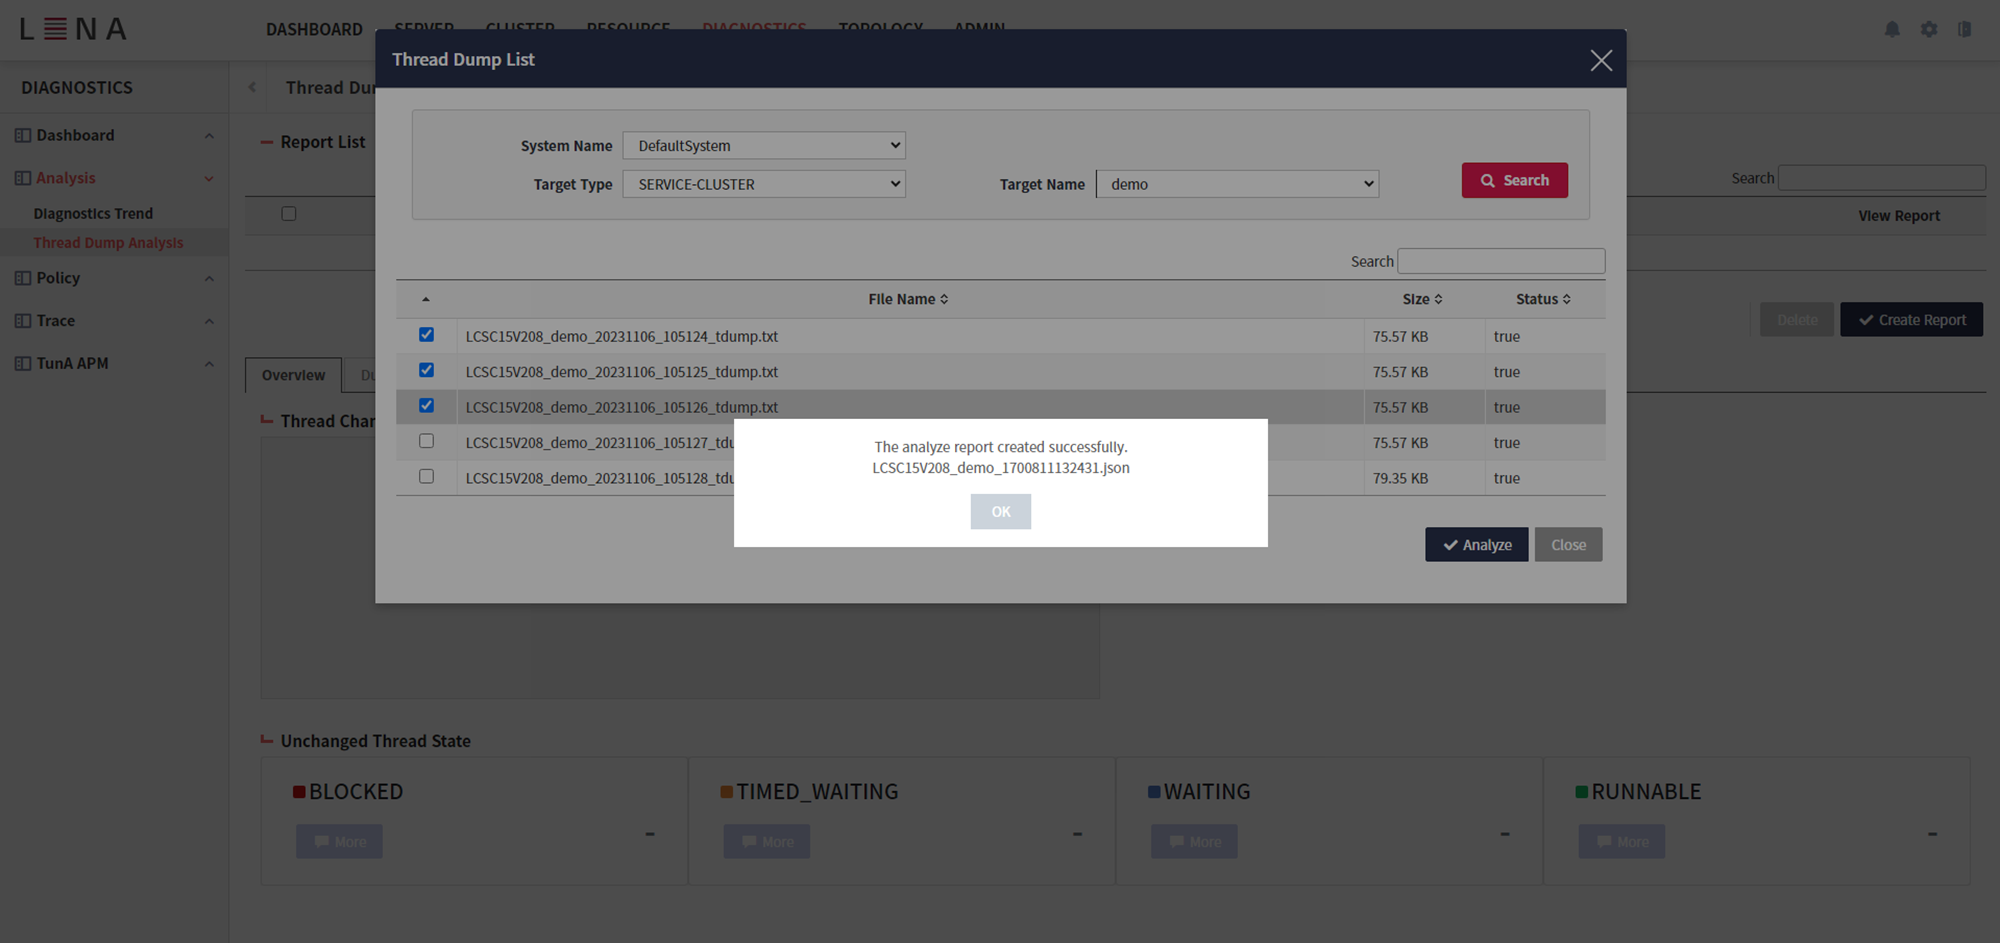Open the TOPOLOGY menu item

tap(880, 29)
